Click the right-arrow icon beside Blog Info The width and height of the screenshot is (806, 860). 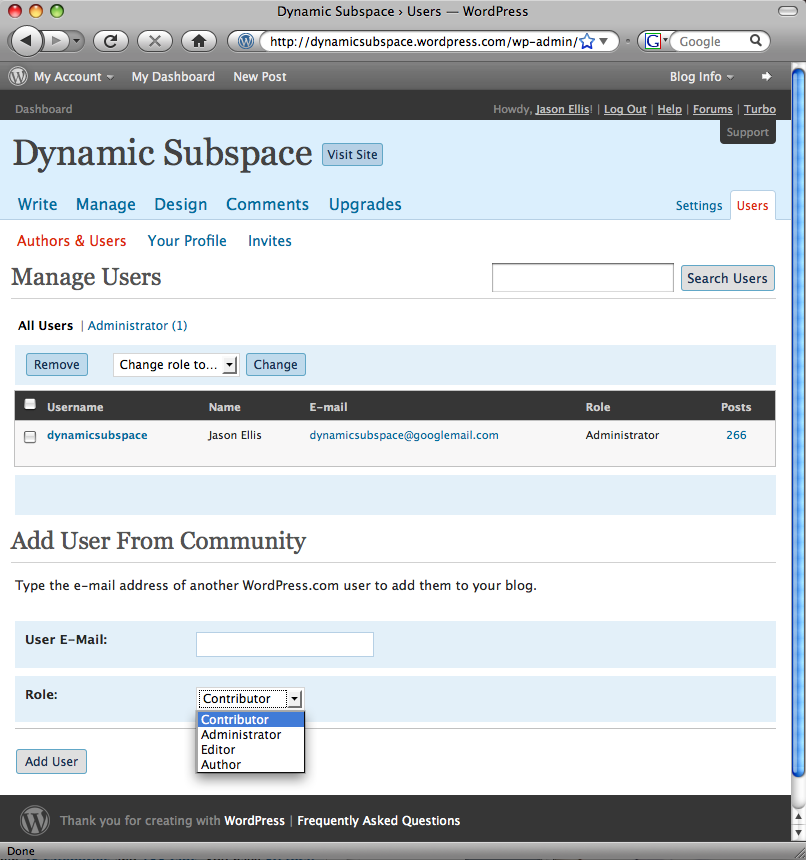[766, 76]
